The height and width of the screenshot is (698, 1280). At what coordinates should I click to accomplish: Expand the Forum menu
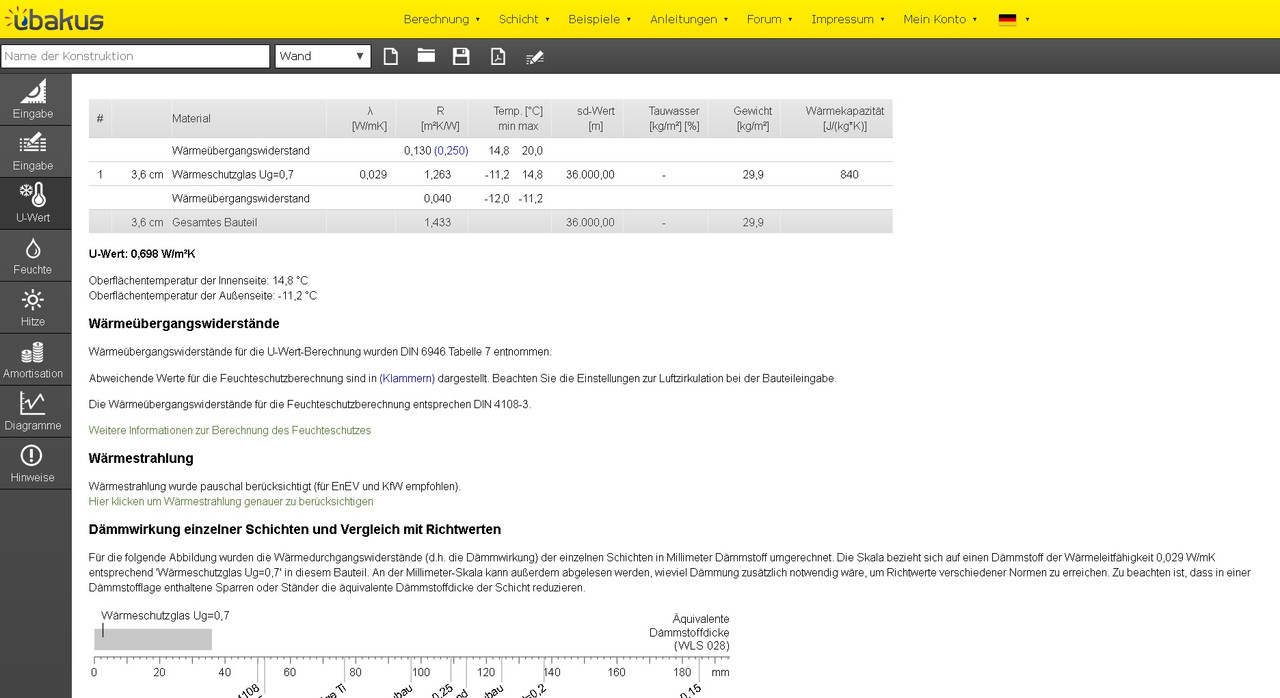(x=770, y=19)
